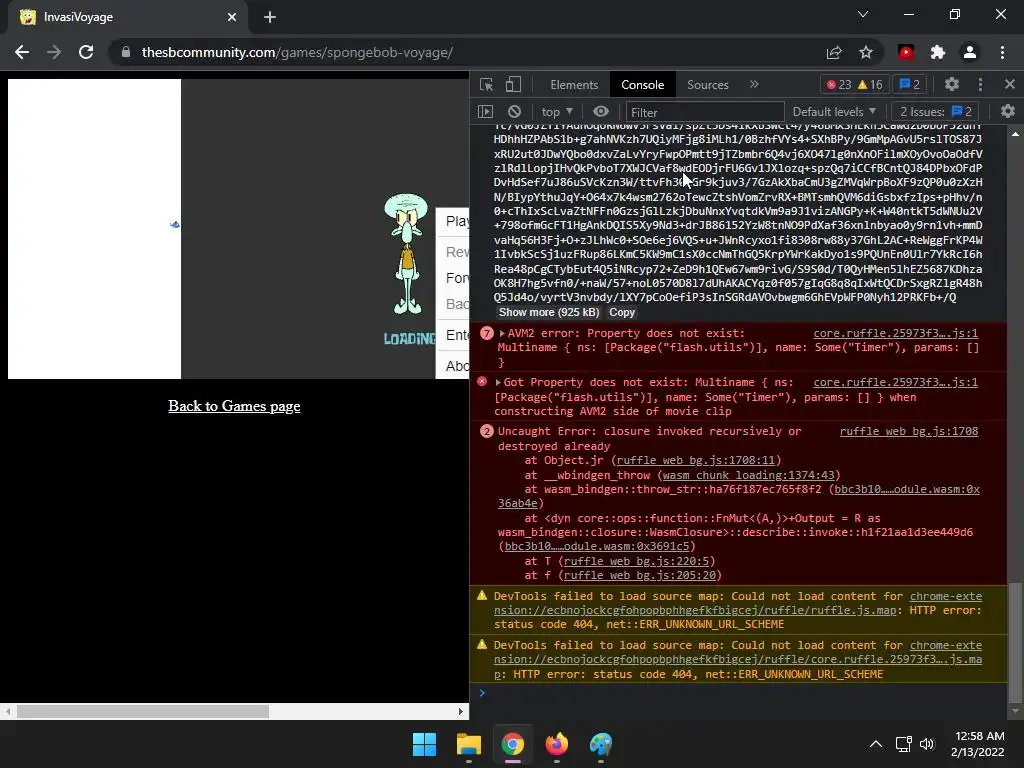Open a new tab with the plus button

[x=270, y=17]
